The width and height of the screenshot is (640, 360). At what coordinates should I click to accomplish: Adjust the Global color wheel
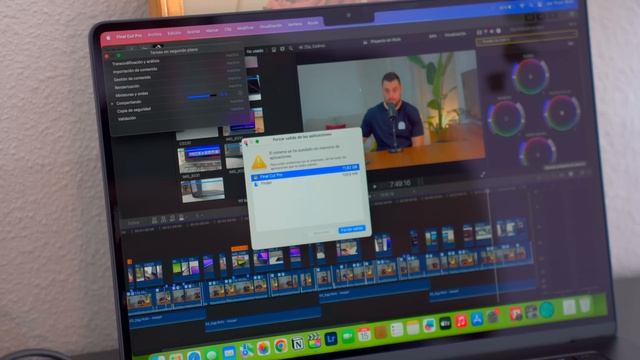[530, 76]
